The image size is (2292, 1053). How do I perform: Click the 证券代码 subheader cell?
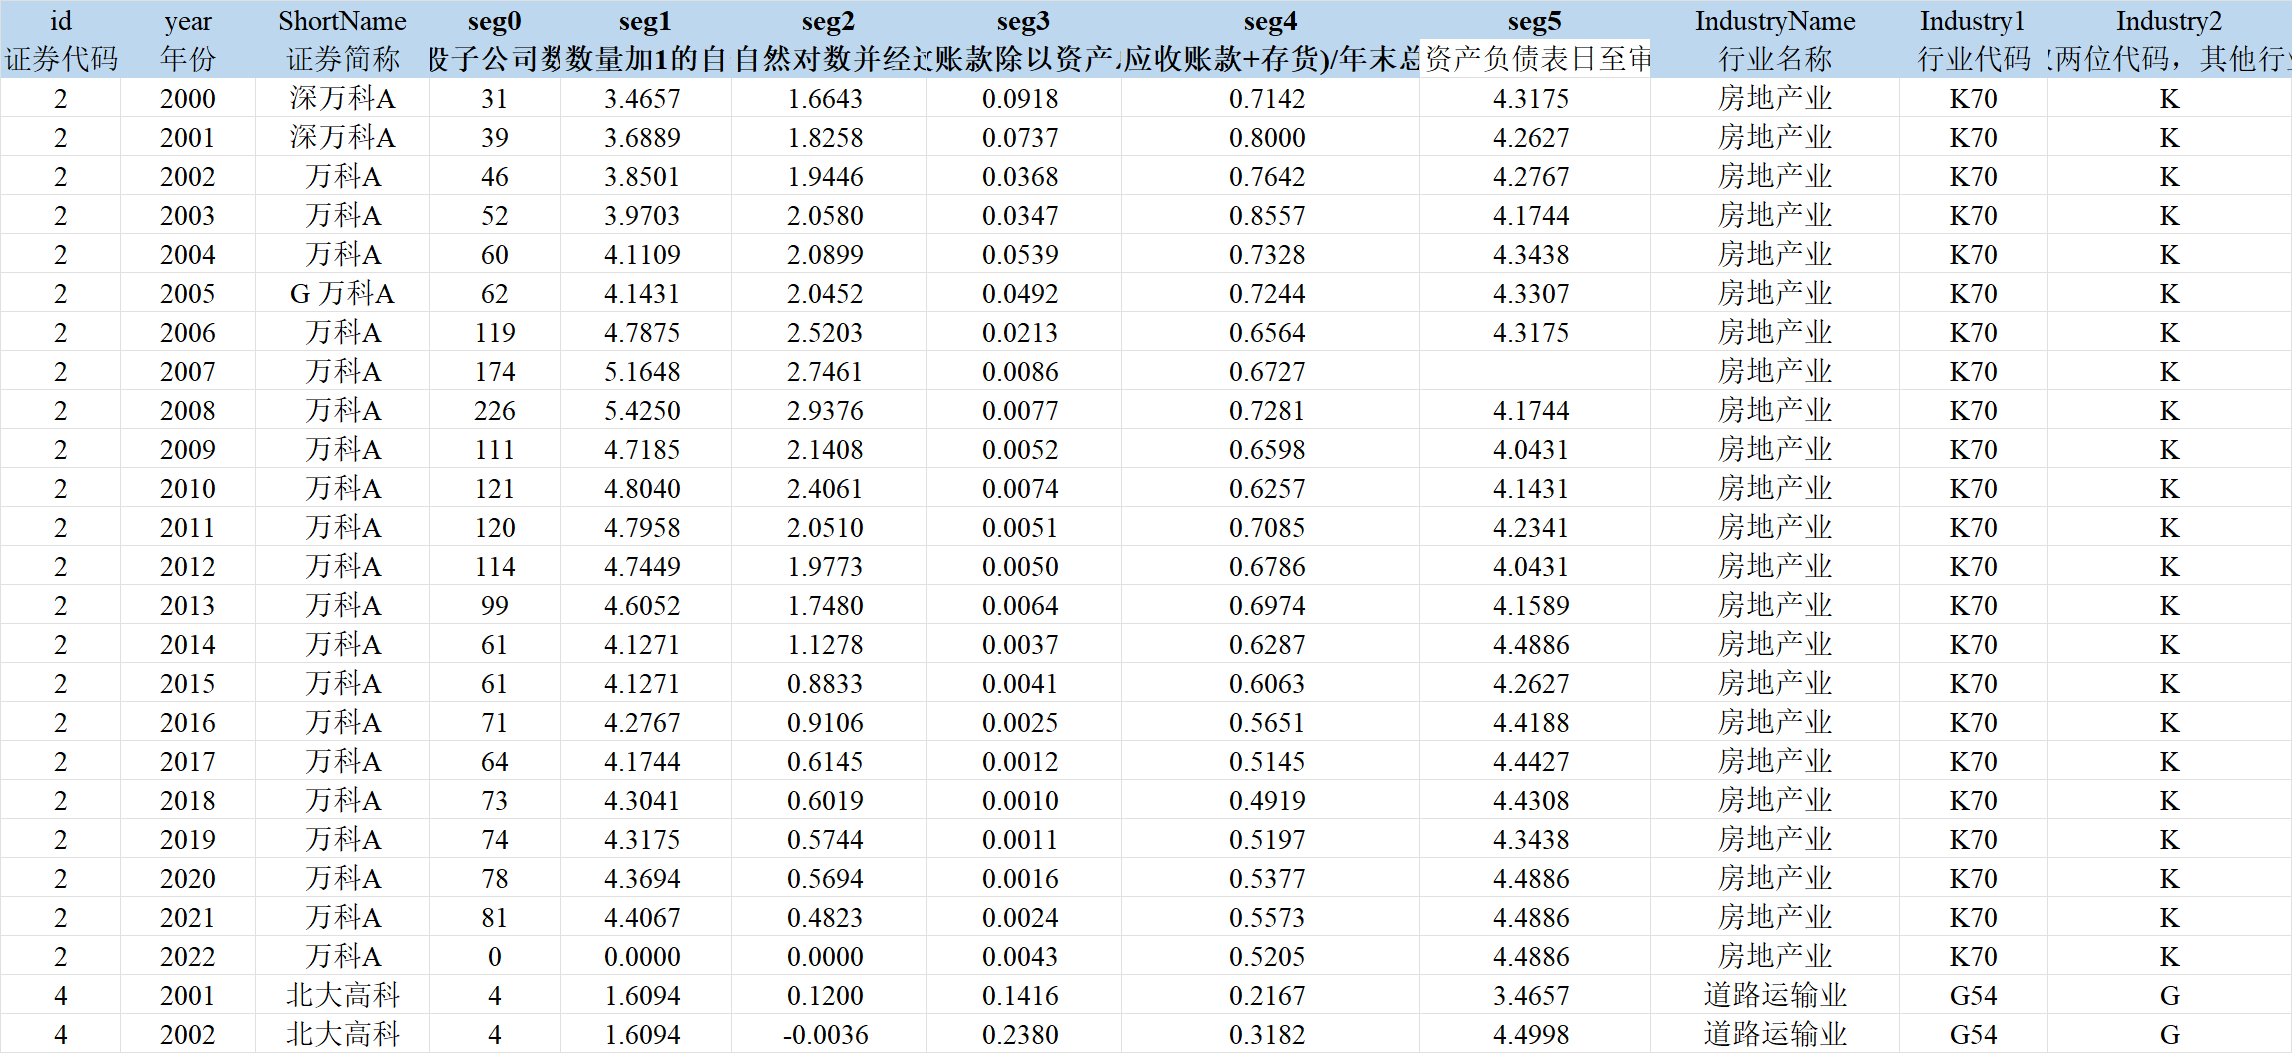coord(60,59)
